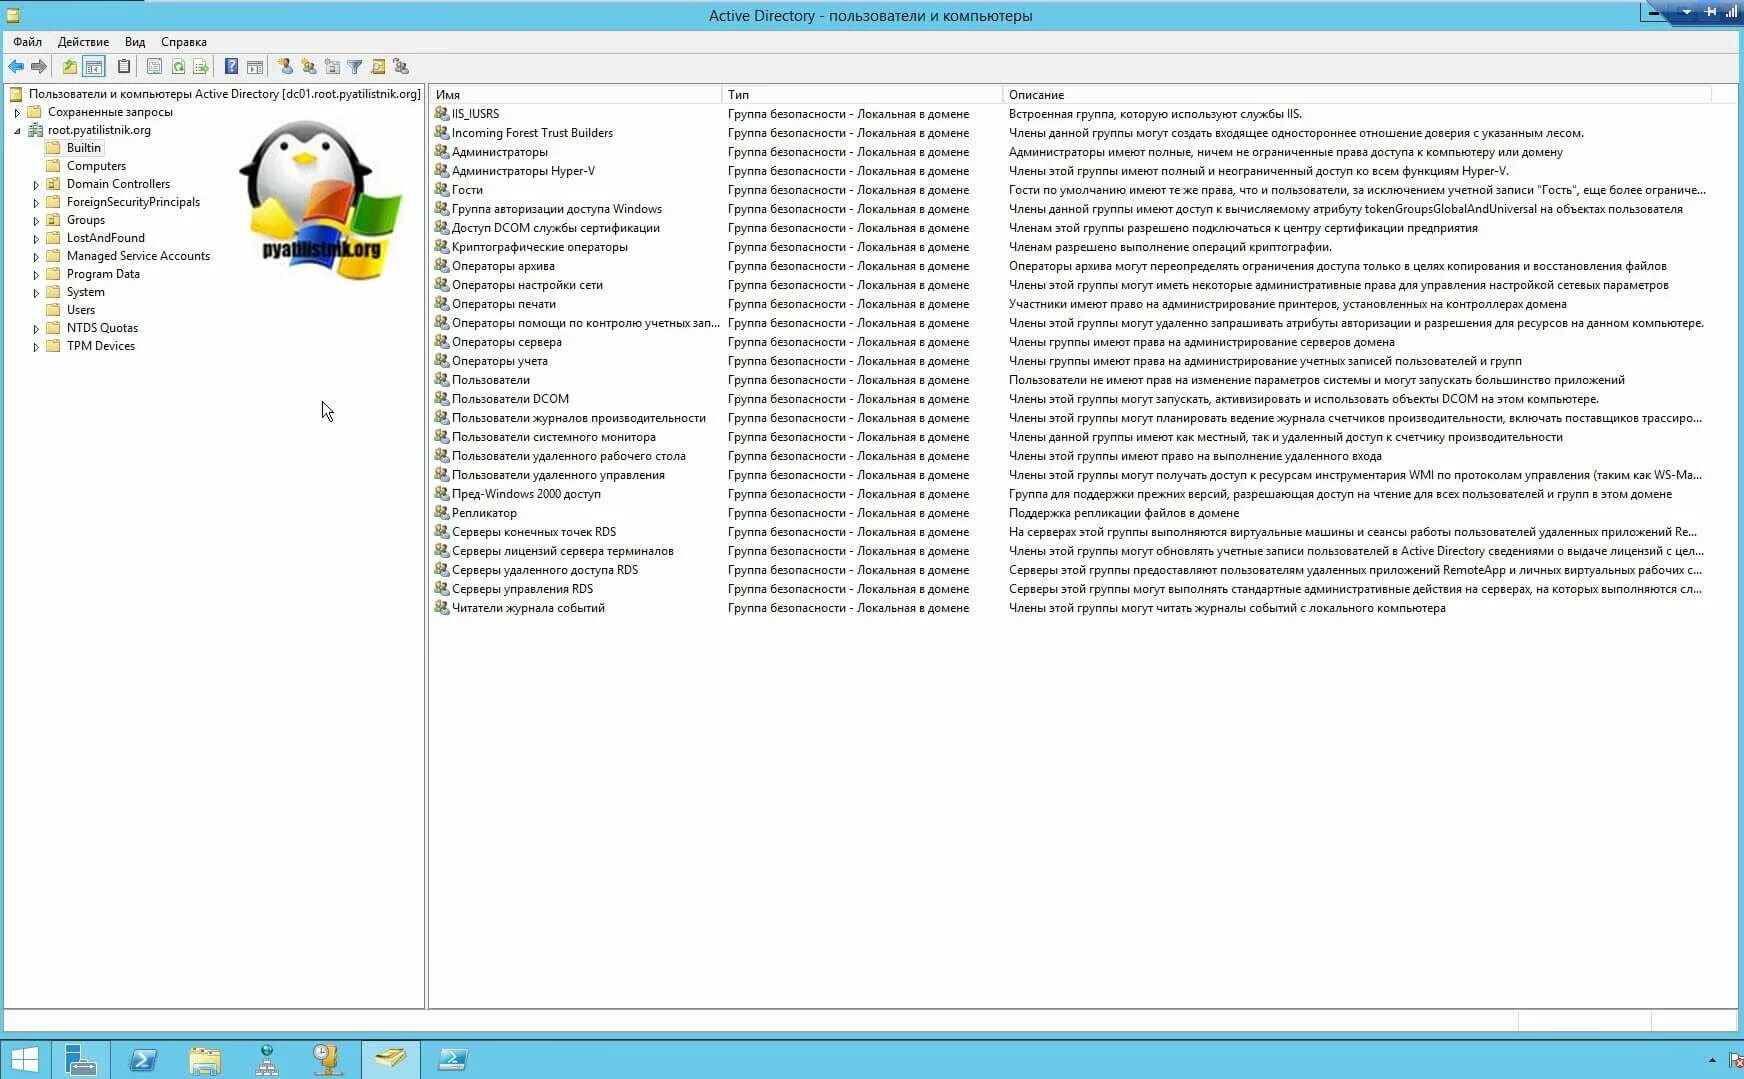
Task: Create a new group with toolbar icon
Action: [x=309, y=67]
